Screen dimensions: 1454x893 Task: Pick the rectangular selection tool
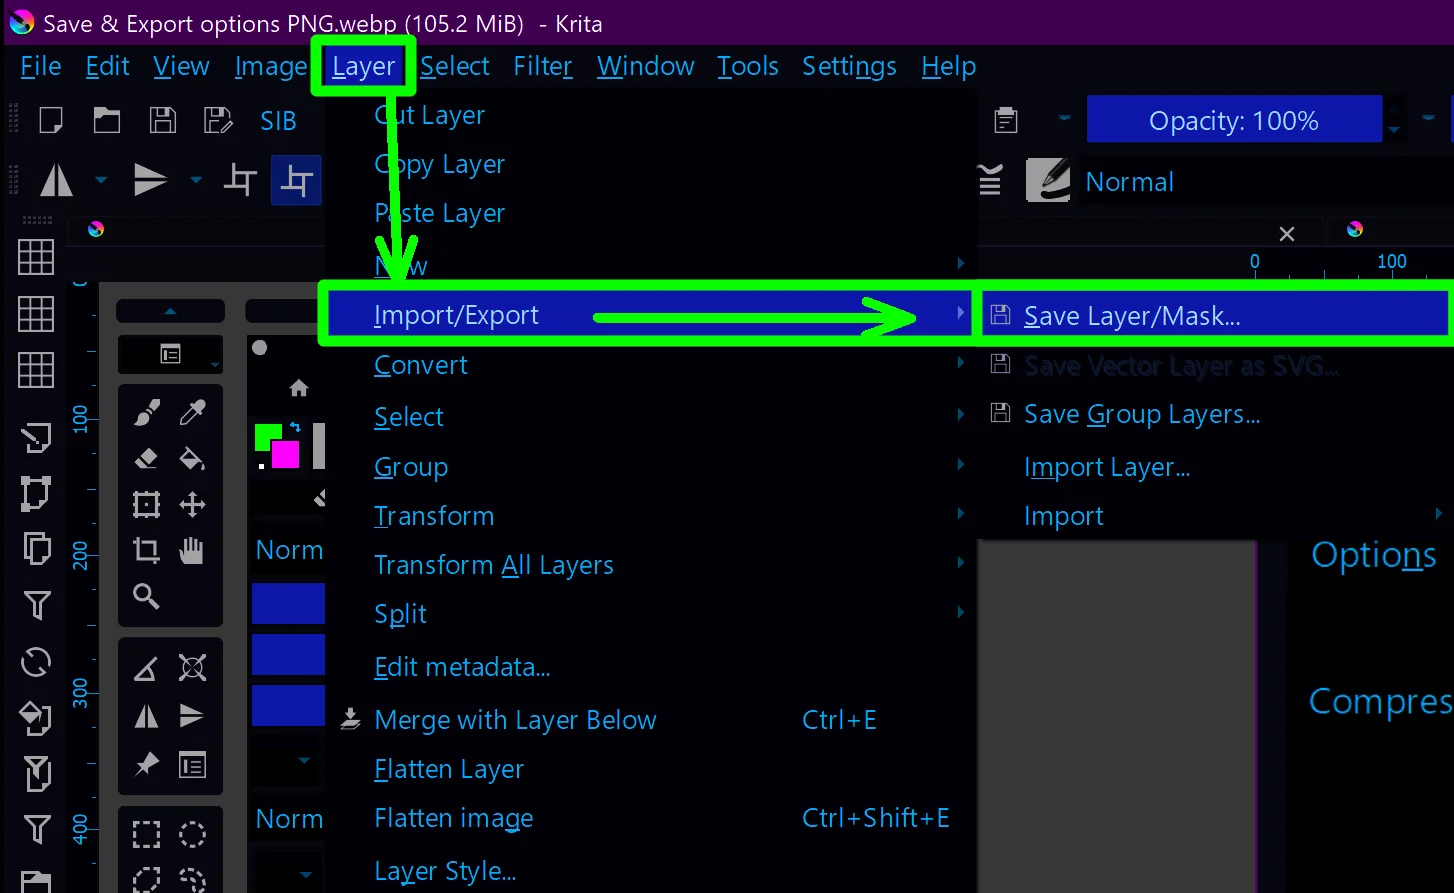(147, 834)
